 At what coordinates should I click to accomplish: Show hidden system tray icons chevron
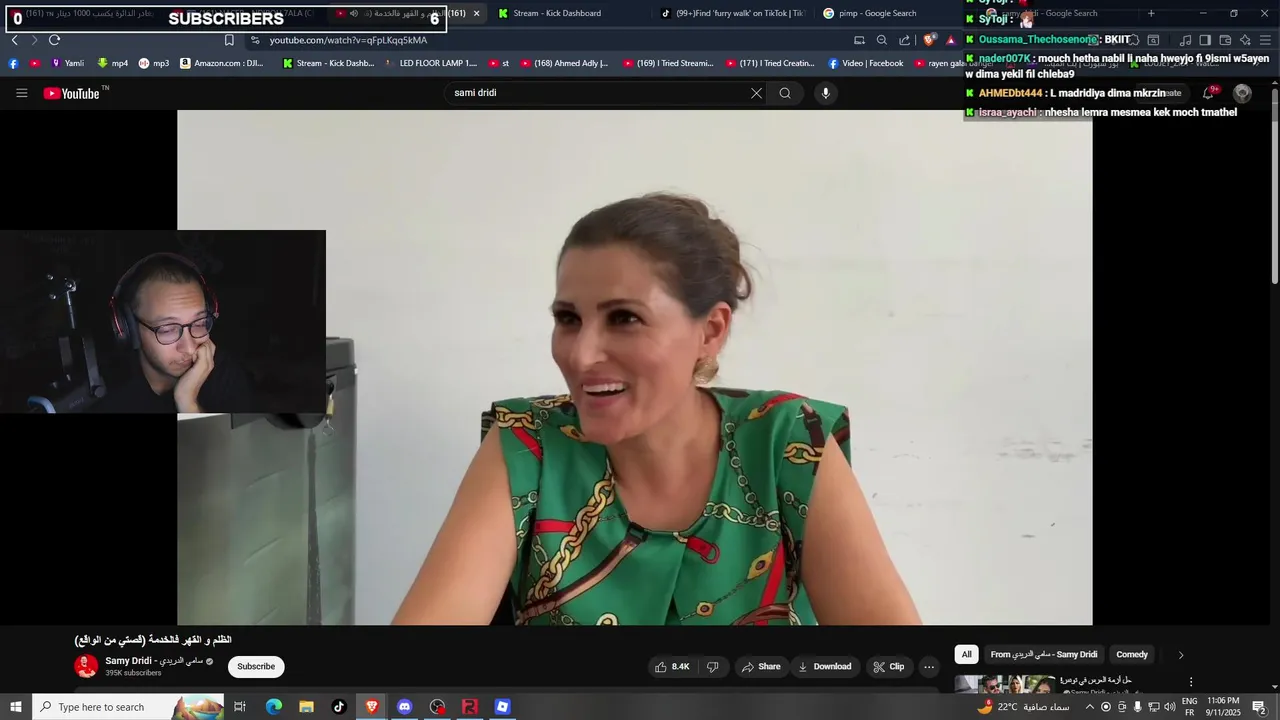(1089, 707)
